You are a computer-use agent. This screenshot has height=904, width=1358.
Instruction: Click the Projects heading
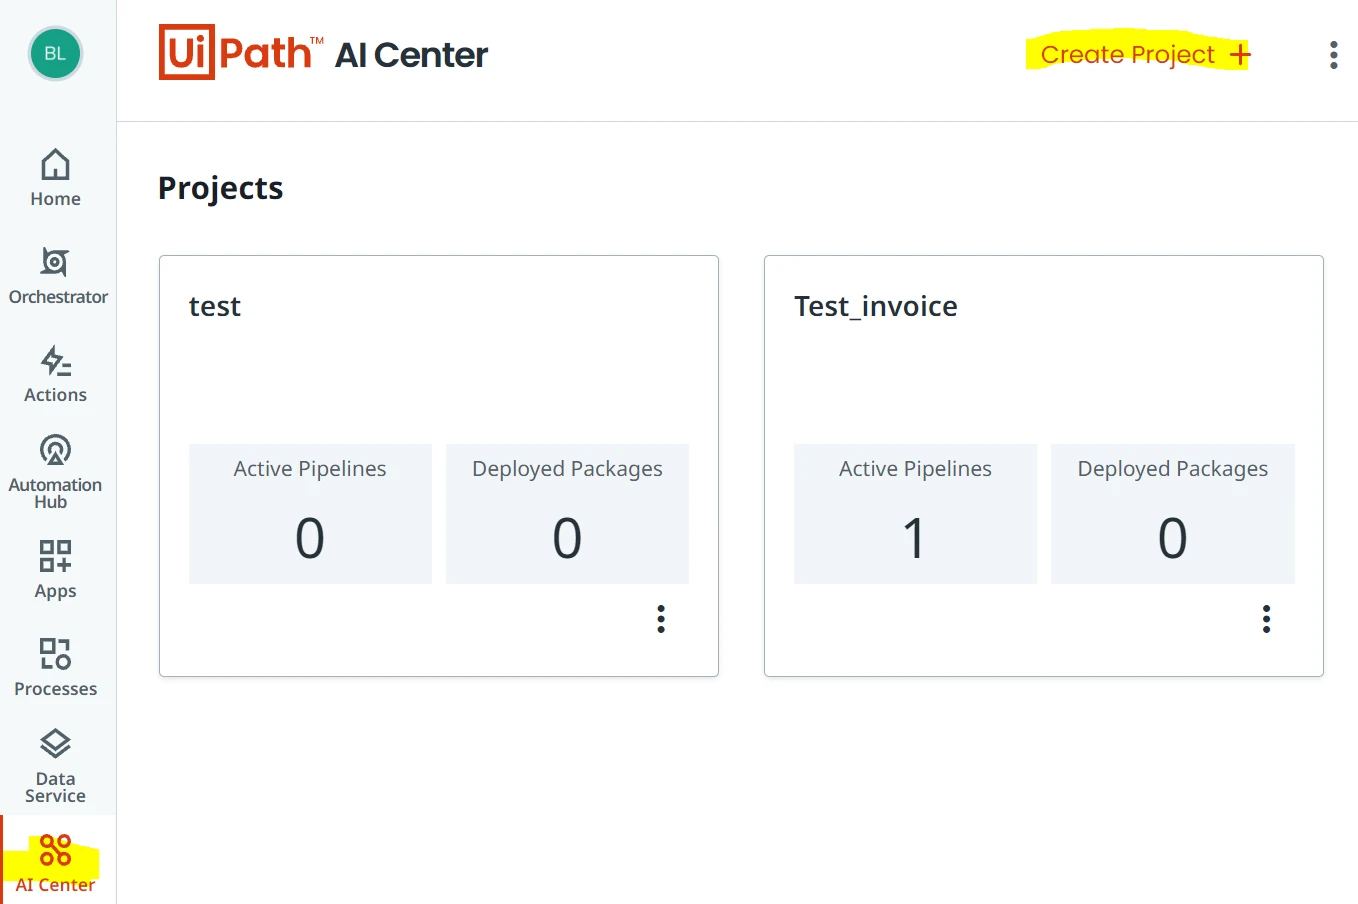221,188
